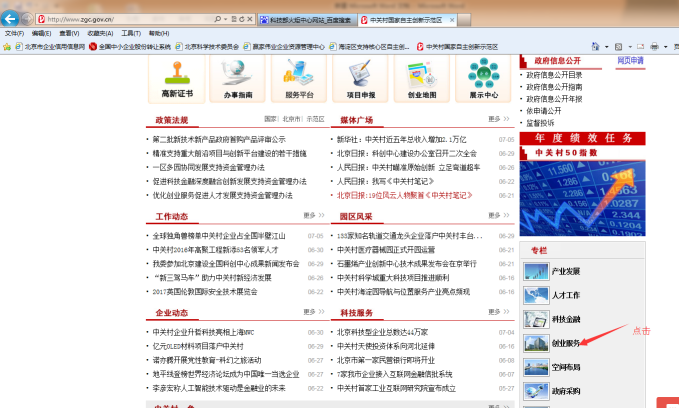679x408 pixels.
Task: Click the 展示中心 icon
Action: [483, 74]
